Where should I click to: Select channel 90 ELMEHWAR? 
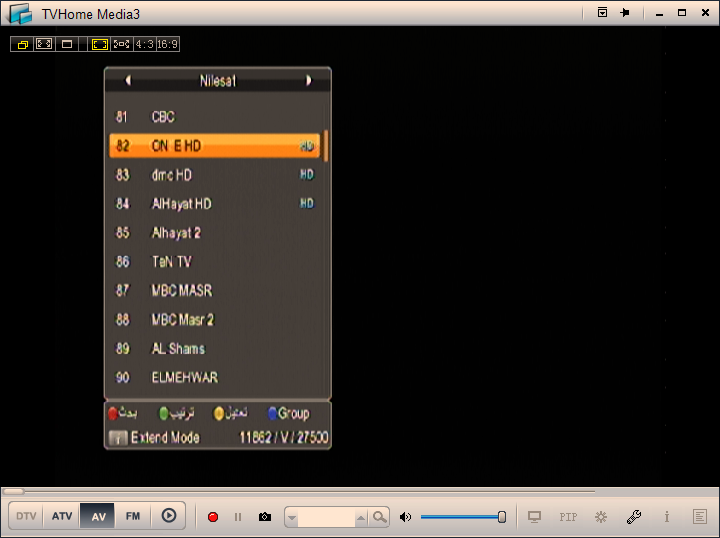(x=214, y=377)
